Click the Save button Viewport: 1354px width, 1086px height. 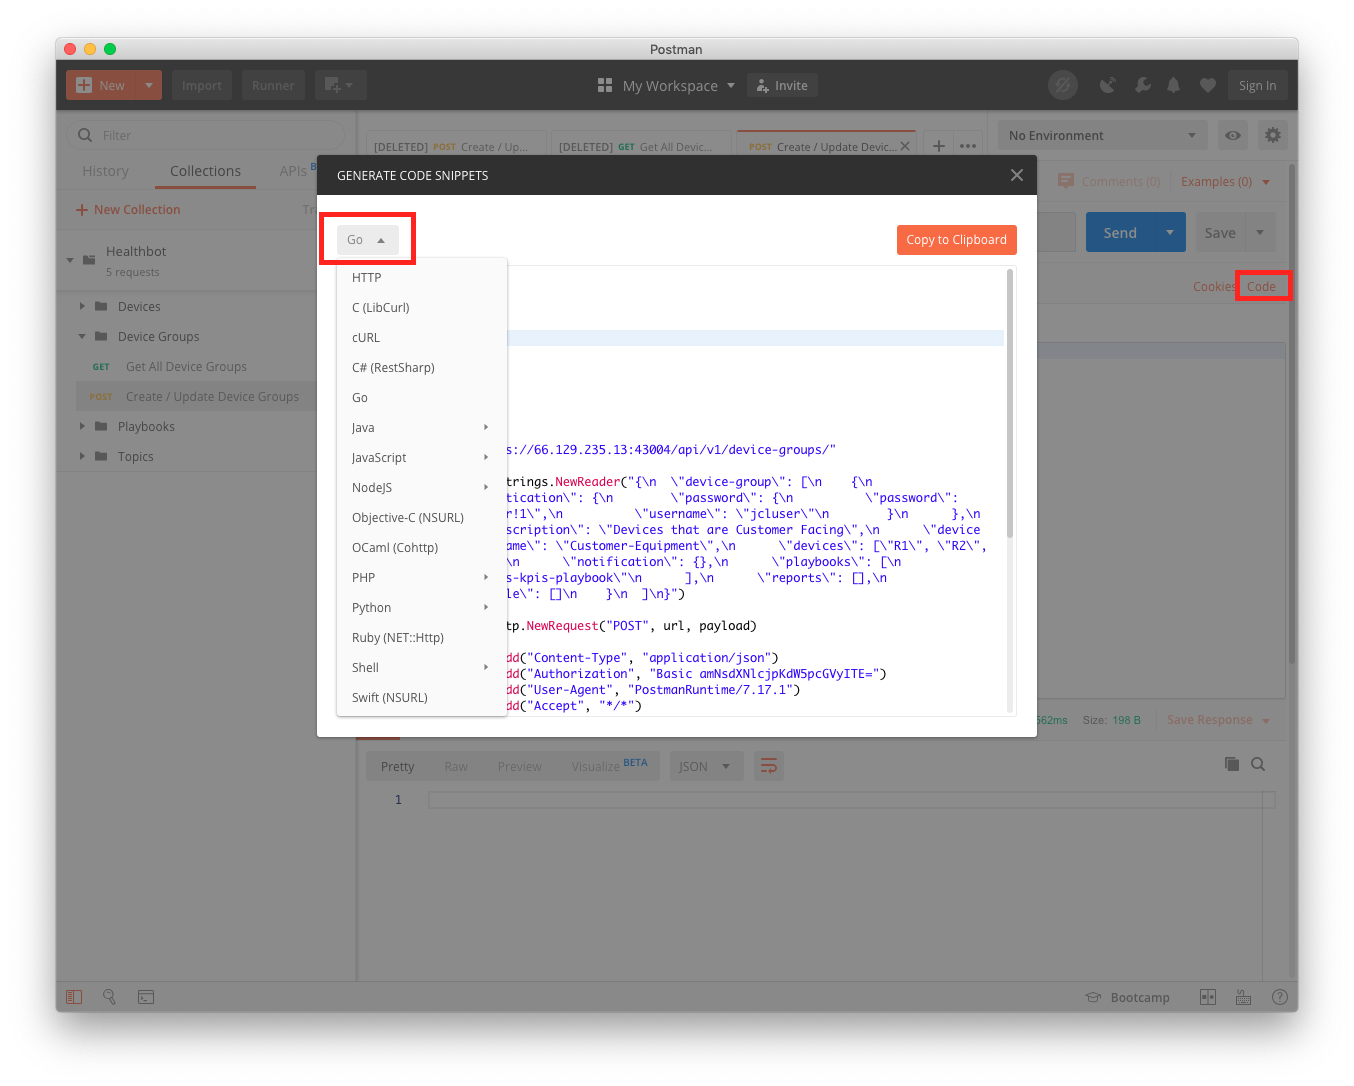tap(1220, 232)
